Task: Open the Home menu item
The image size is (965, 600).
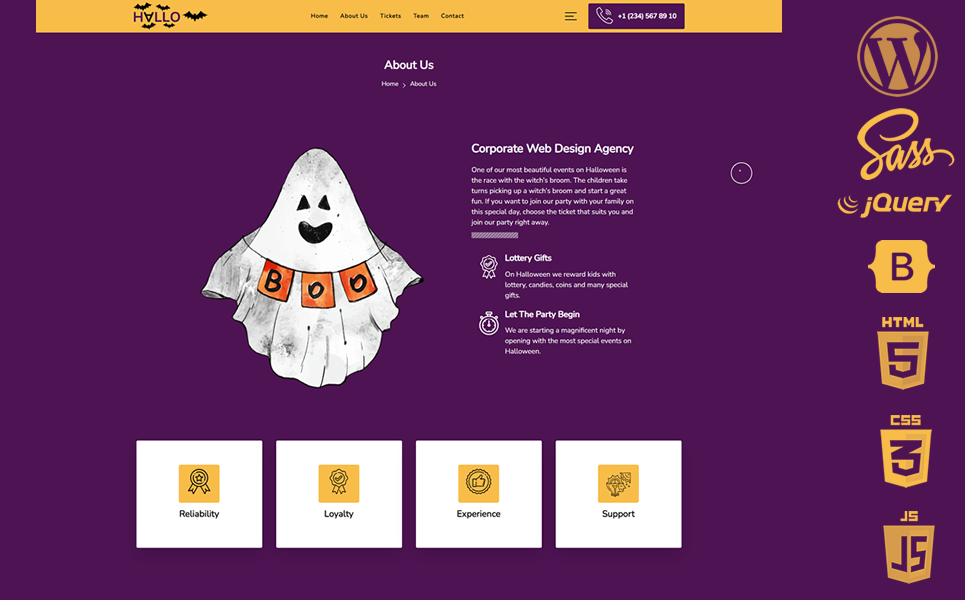Action: (x=319, y=16)
